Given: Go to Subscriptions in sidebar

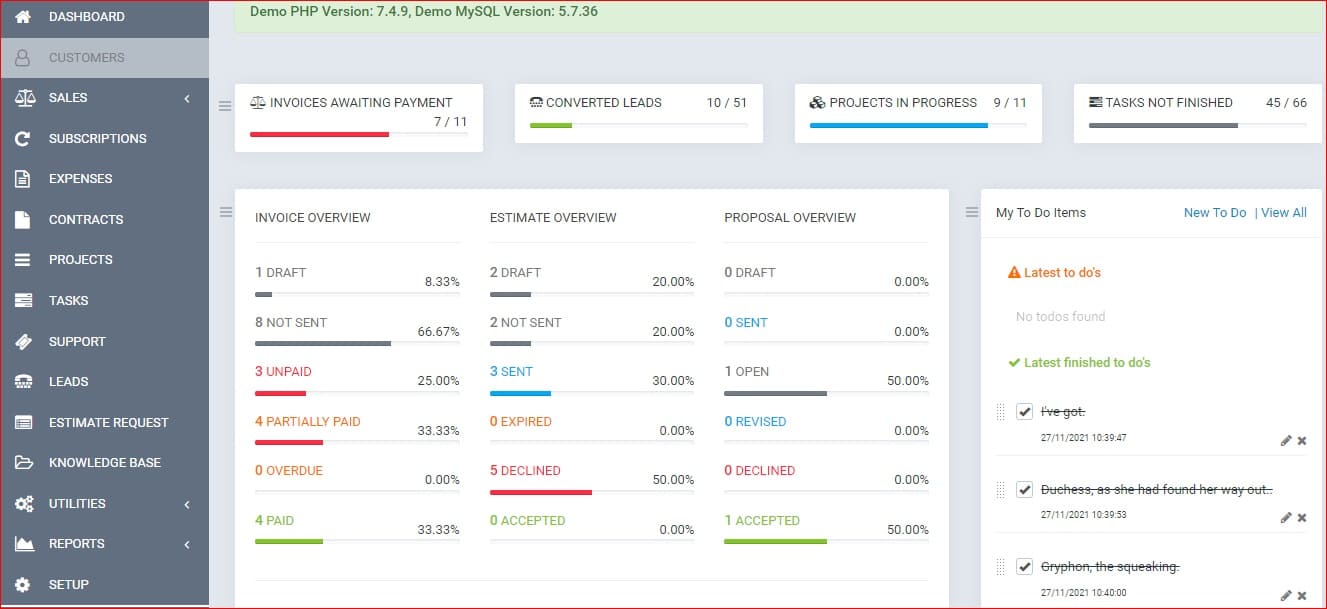Looking at the screenshot, I should coord(104,139).
